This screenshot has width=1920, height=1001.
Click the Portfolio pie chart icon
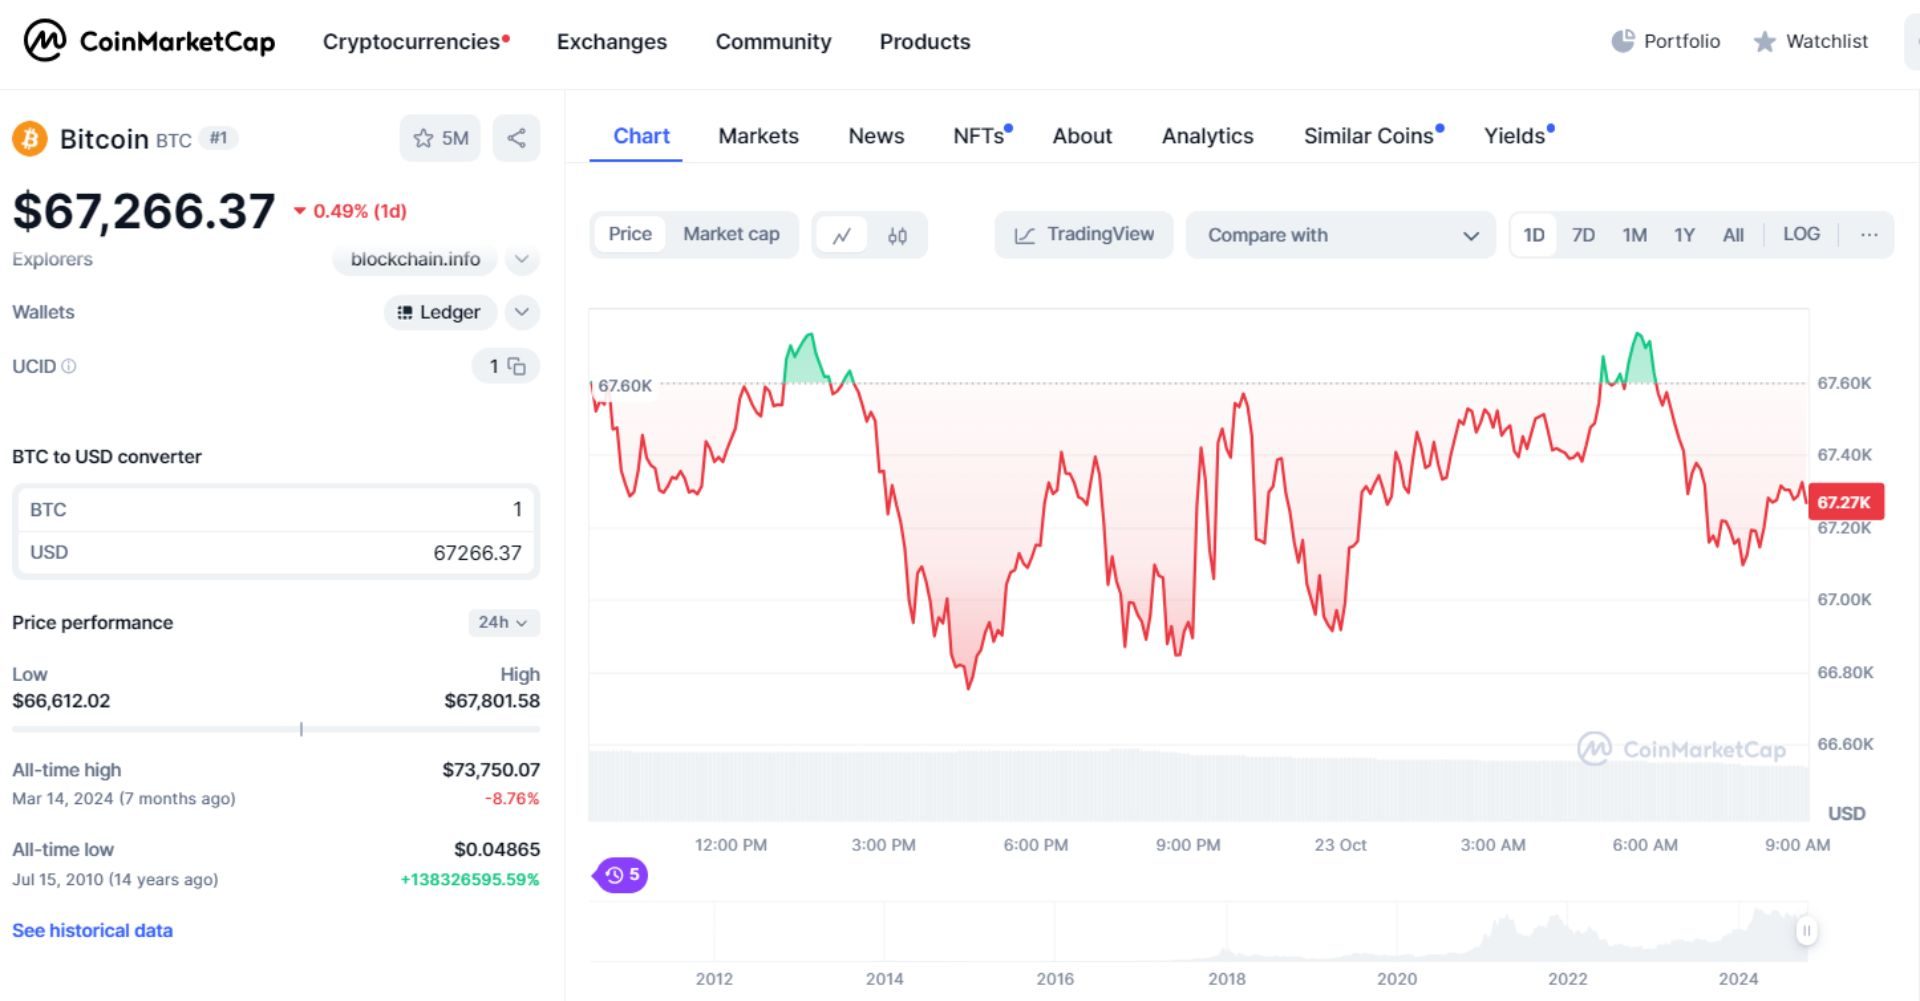(x=1621, y=41)
